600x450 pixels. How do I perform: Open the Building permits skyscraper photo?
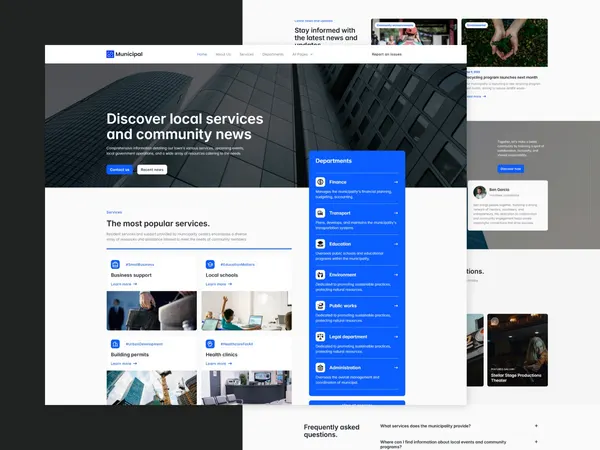(x=152, y=388)
